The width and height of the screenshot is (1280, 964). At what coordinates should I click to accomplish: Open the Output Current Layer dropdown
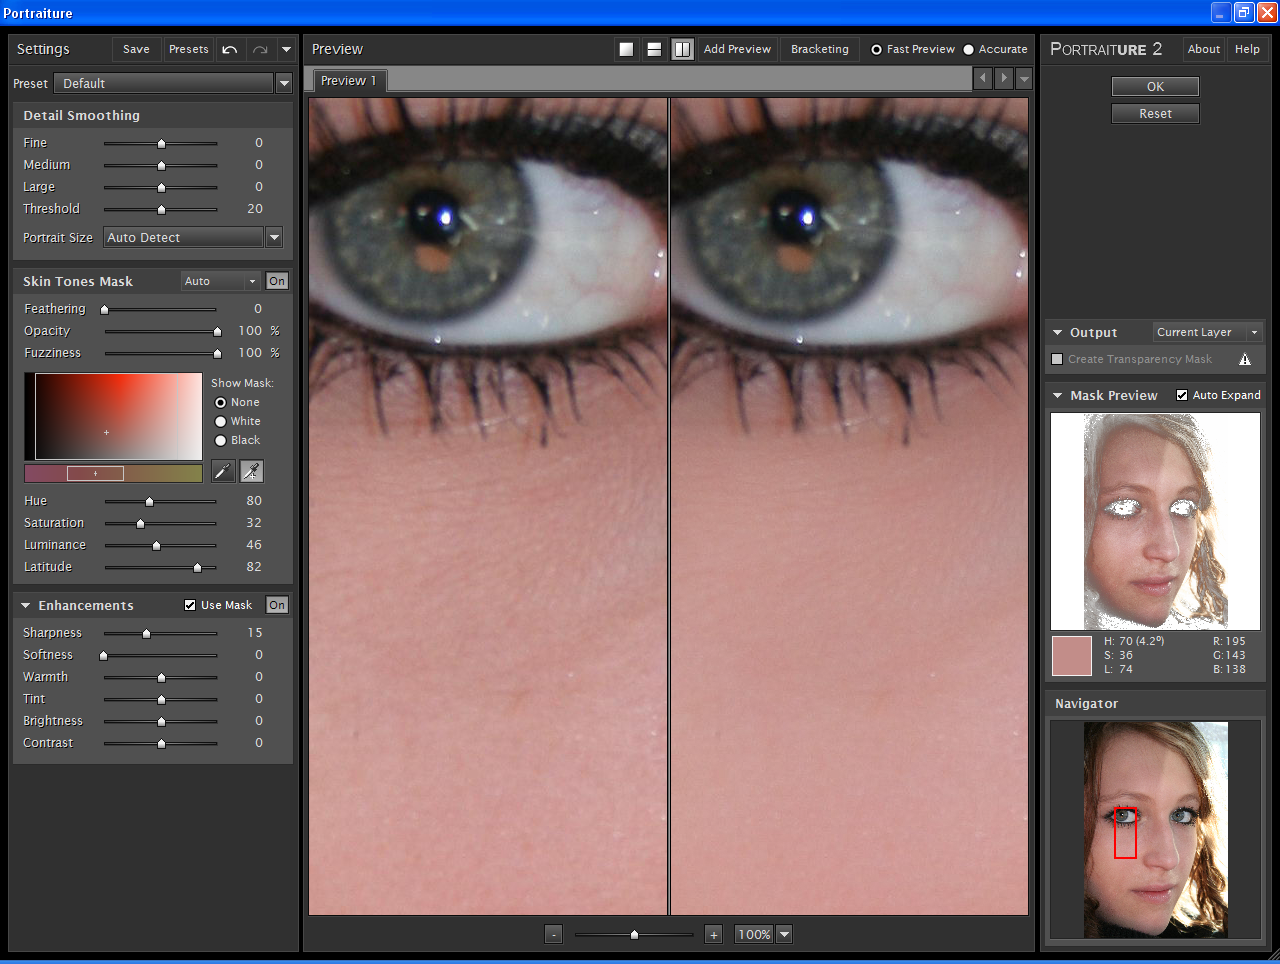tap(1253, 332)
